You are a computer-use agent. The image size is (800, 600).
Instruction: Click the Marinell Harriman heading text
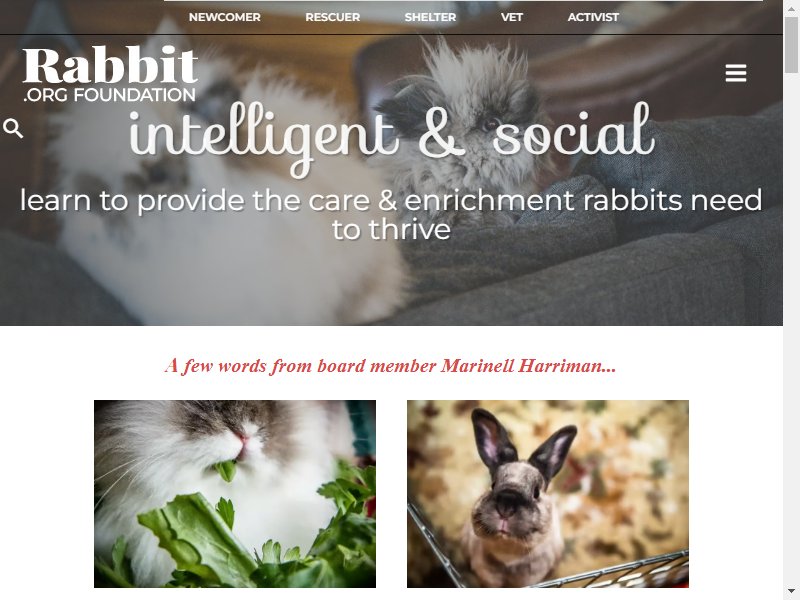coord(390,366)
